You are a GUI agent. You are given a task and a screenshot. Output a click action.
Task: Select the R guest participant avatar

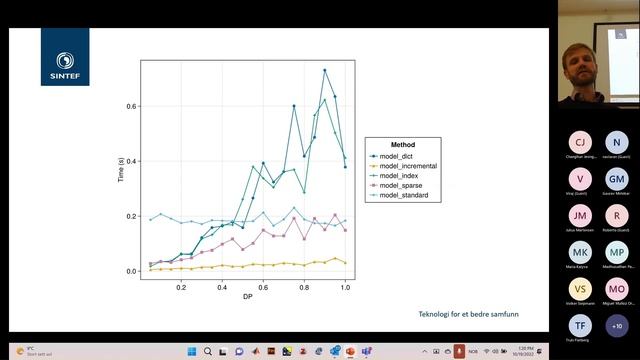pos(617,216)
